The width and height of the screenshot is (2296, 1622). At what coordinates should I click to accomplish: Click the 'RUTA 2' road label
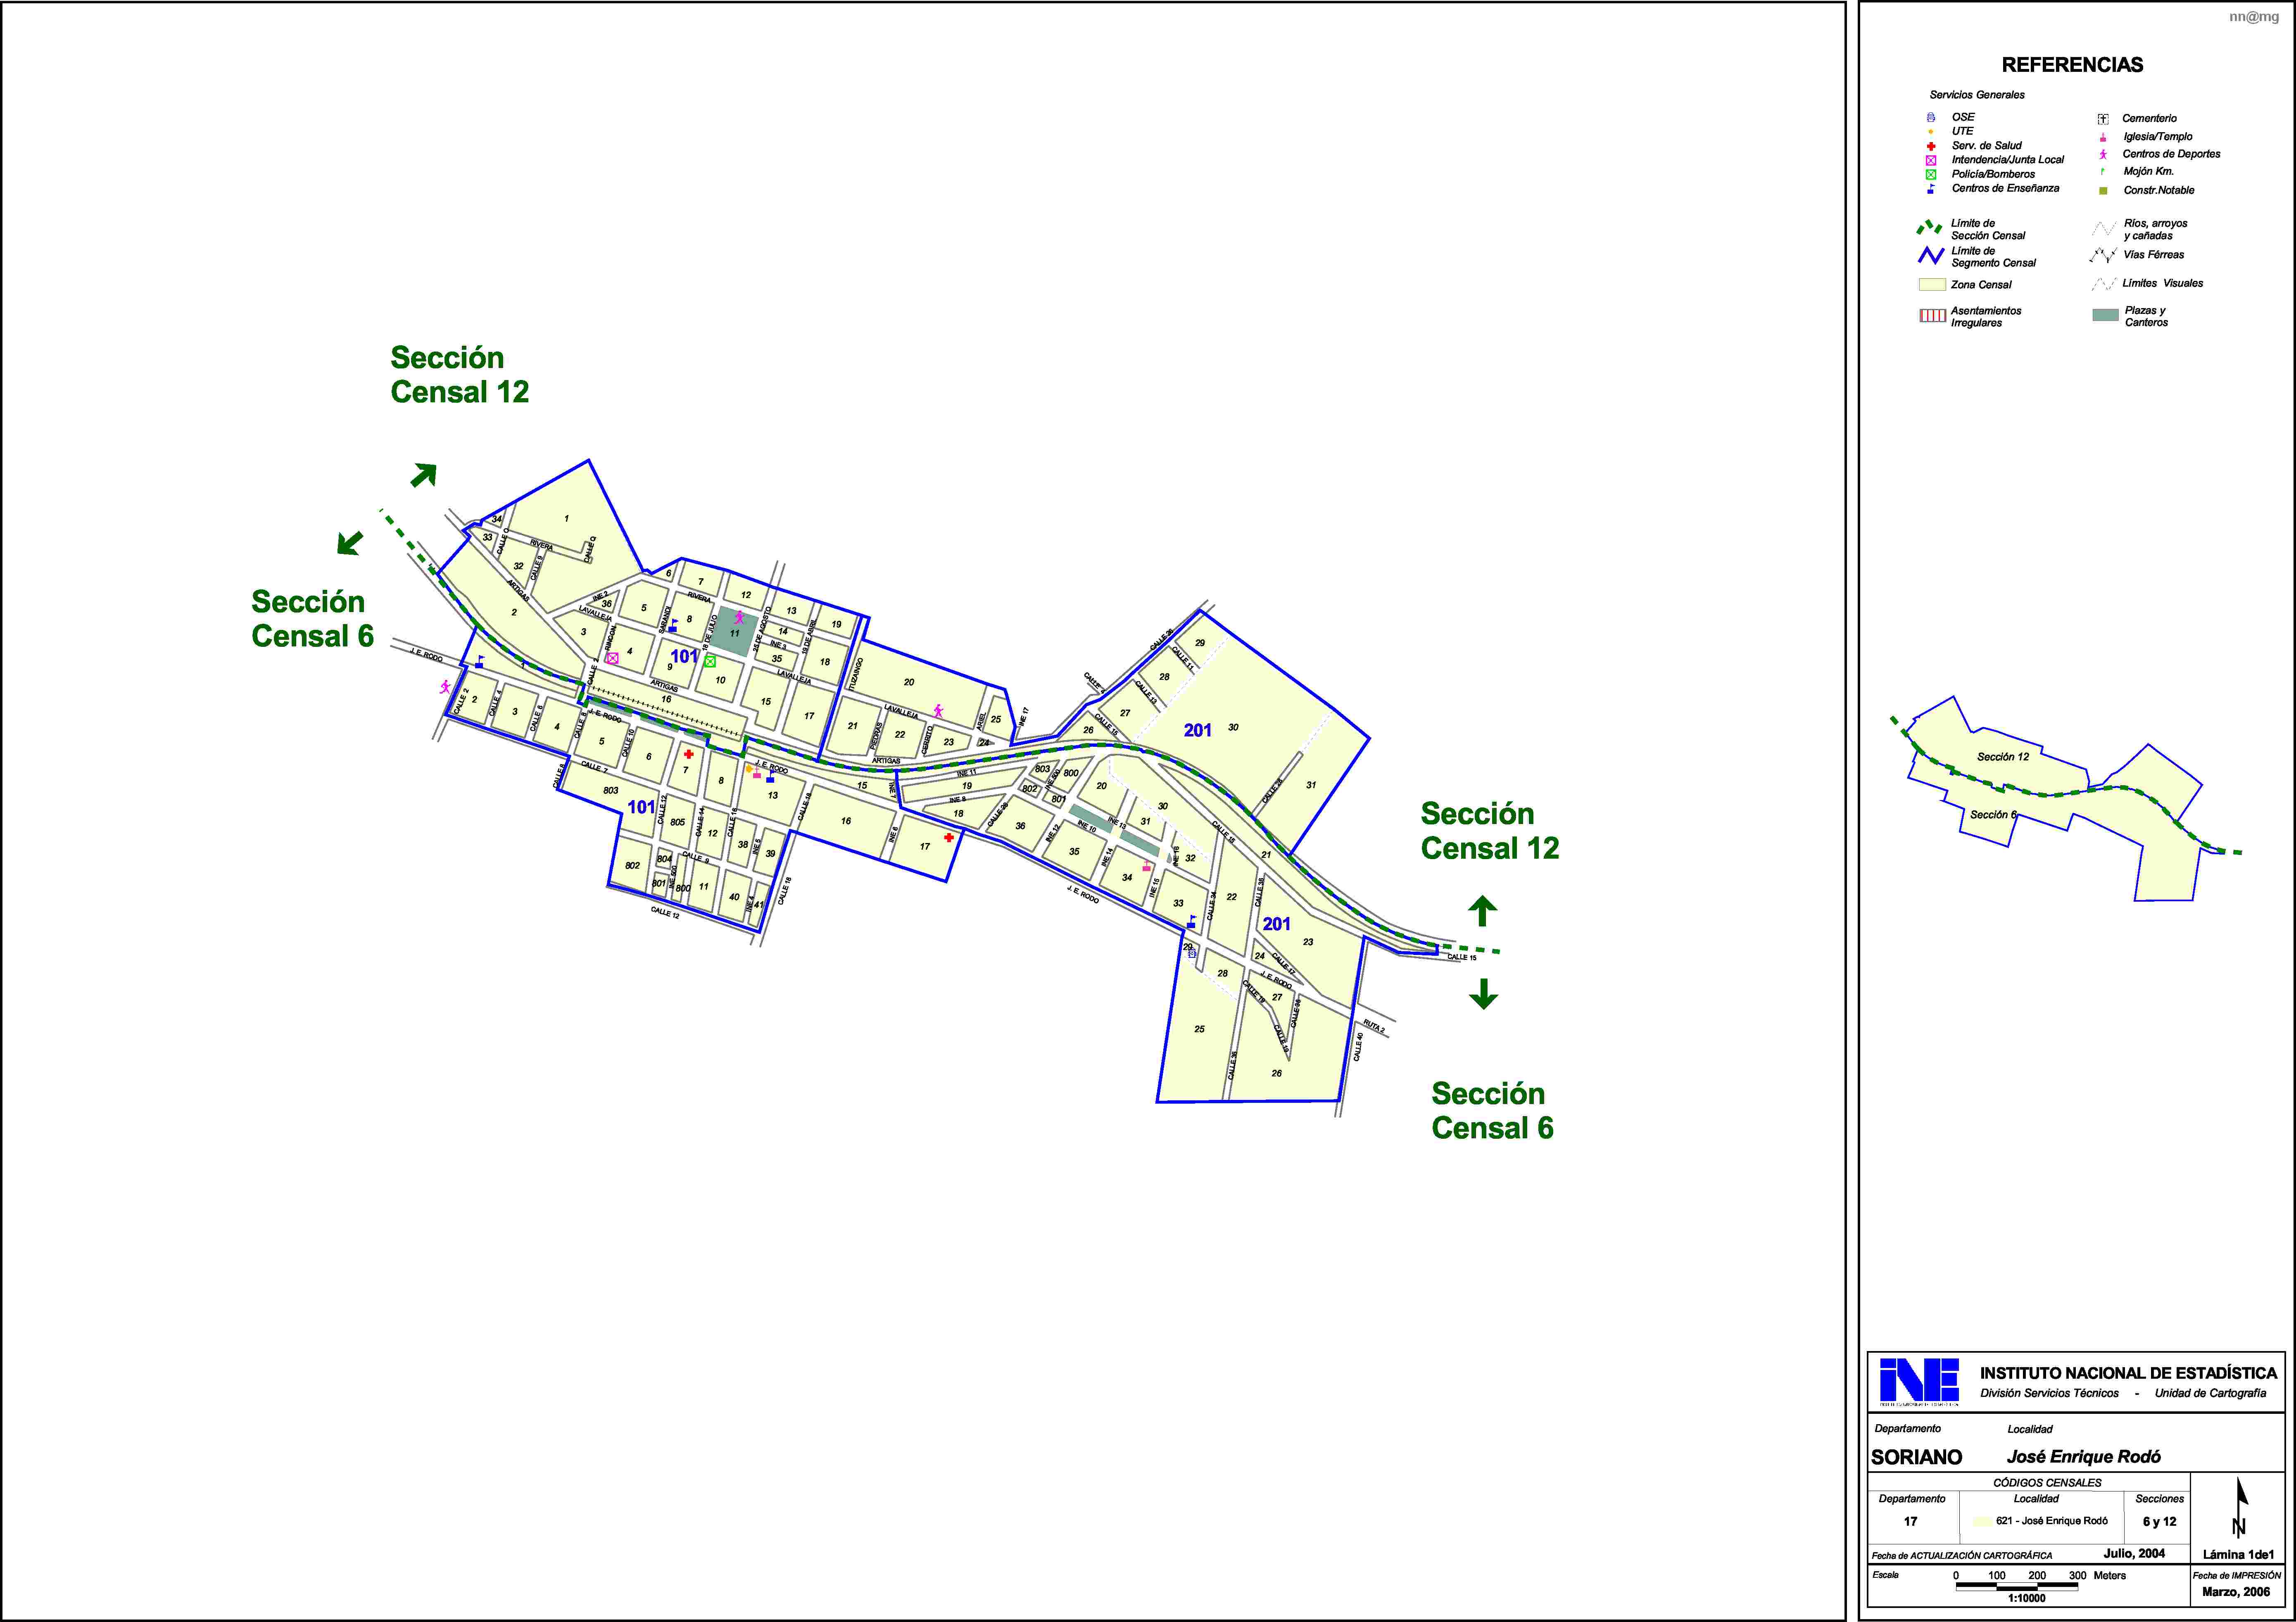tap(1374, 1027)
